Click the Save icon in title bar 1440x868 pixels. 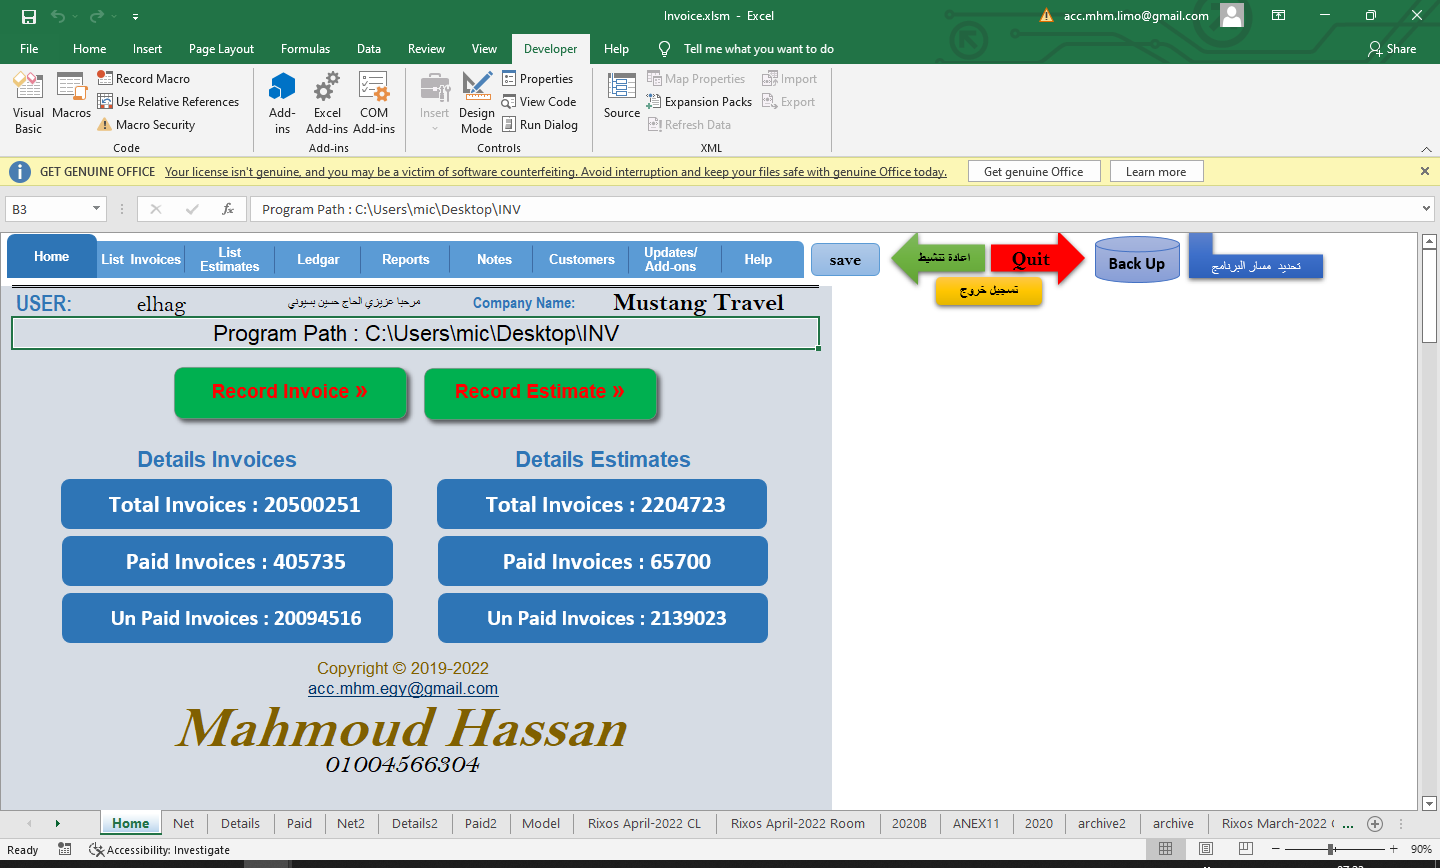29,16
